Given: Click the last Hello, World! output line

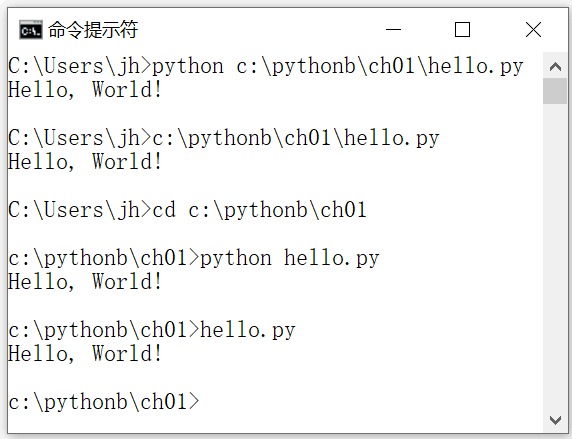Looking at the screenshot, I should (x=85, y=354).
